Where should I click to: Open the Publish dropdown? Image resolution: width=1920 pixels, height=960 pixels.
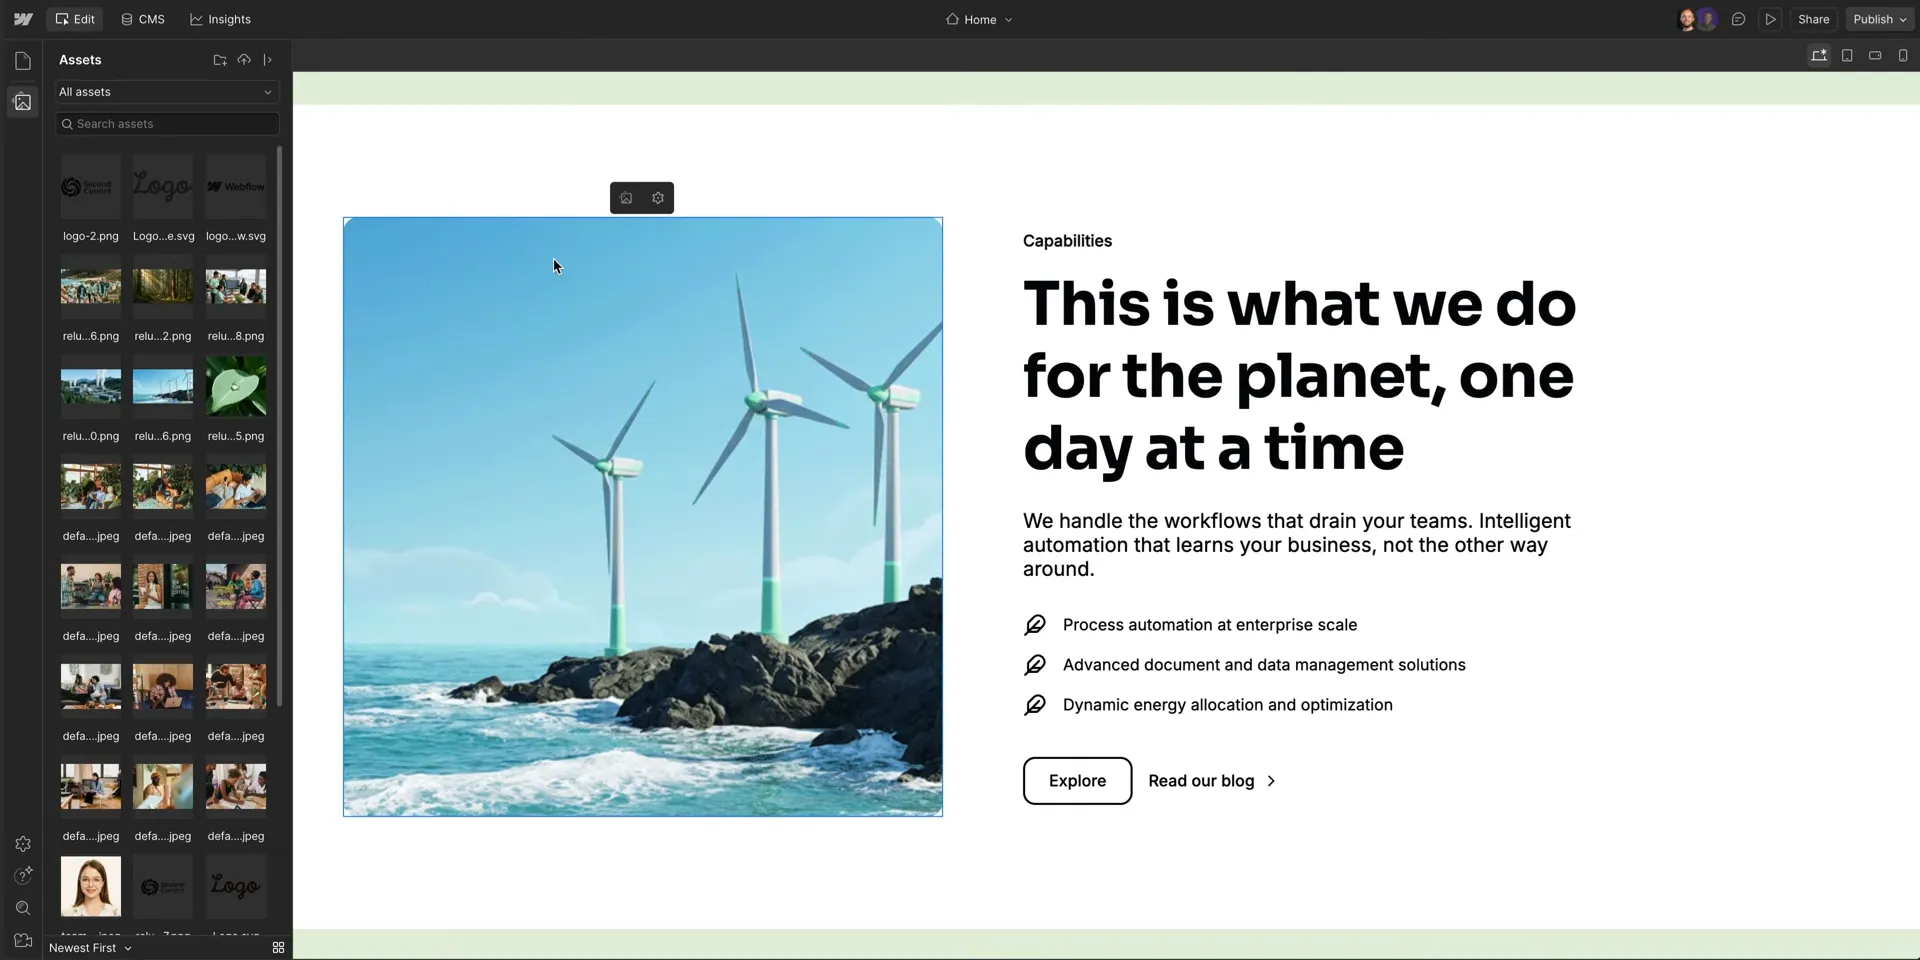pos(1880,19)
